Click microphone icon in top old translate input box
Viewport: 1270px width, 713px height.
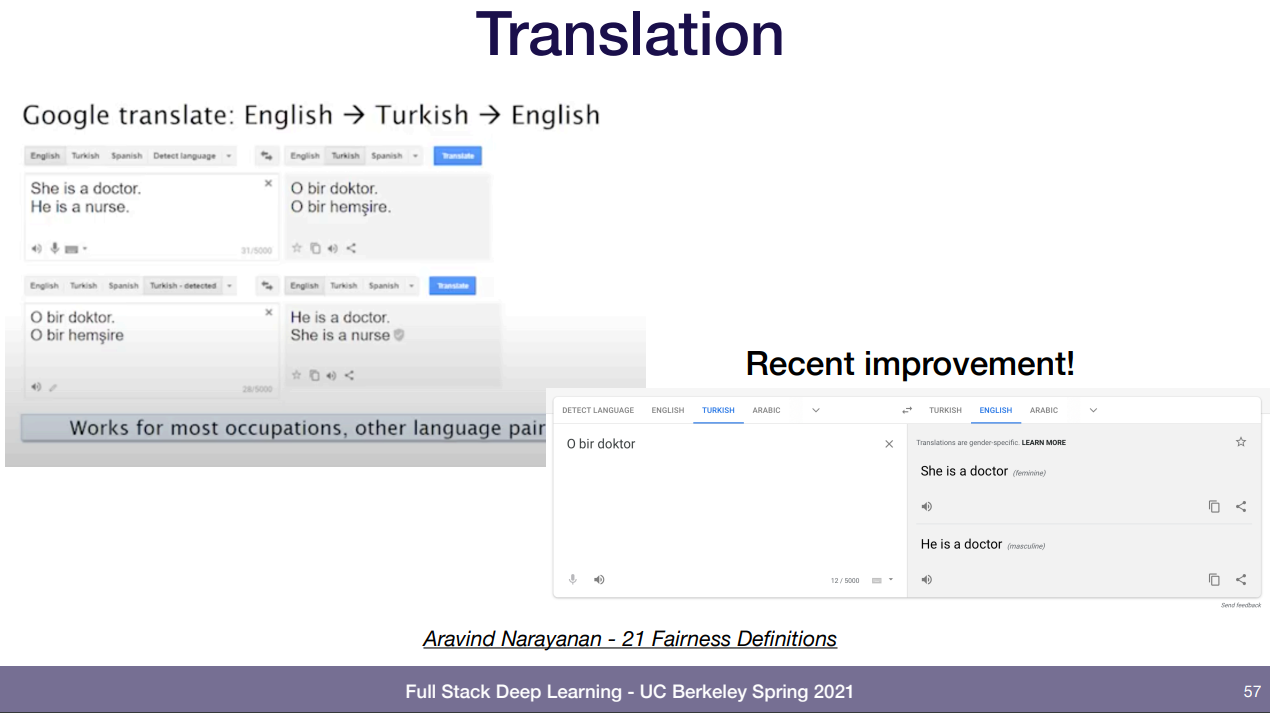55,248
